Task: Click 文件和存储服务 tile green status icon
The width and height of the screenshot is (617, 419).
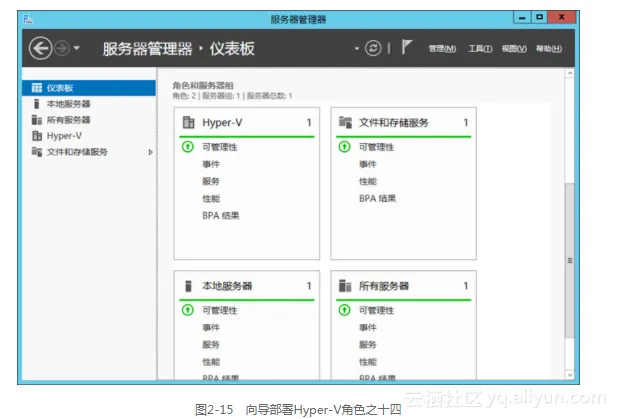Action: click(x=344, y=147)
